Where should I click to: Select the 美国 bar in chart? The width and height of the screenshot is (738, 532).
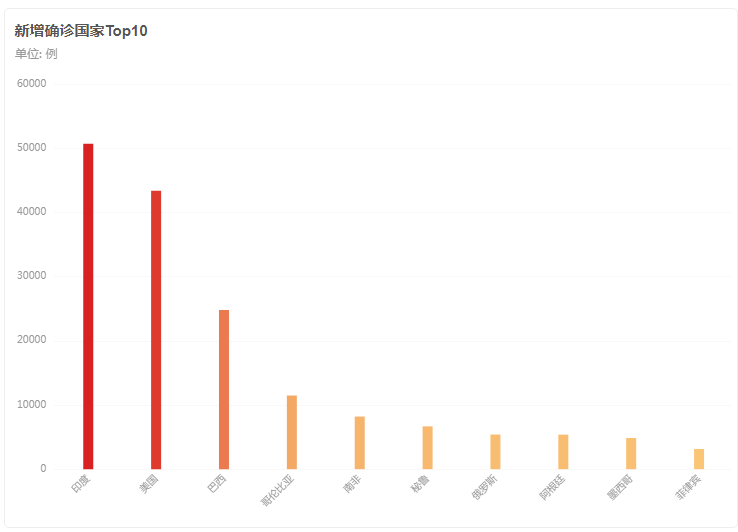click(x=156, y=330)
